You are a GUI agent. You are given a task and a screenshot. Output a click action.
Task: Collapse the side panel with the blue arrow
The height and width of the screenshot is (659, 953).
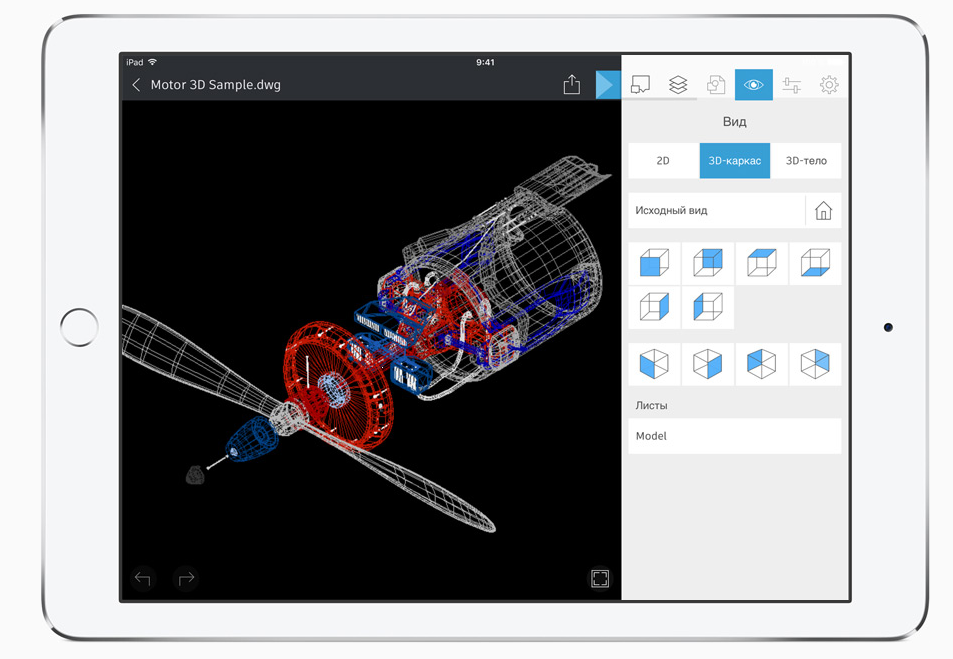(606, 85)
